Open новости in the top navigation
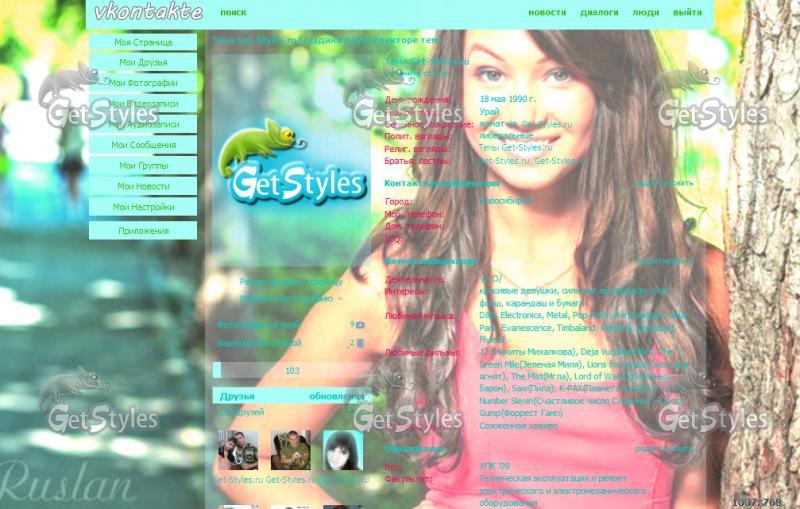The image size is (800, 509). tap(547, 13)
